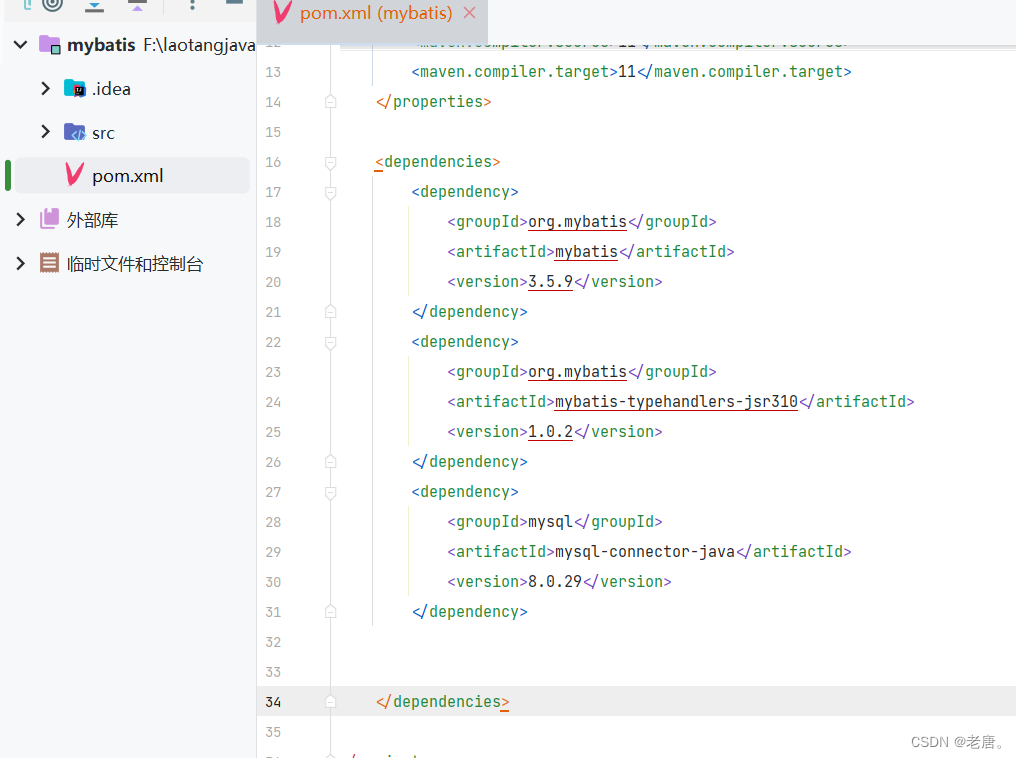Click maven.compiler.target value 11
1016x758 pixels.
(x=627, y=71)
